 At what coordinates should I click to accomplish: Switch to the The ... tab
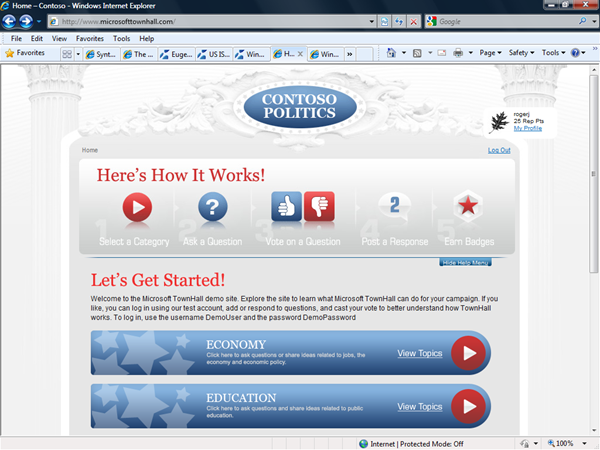[x=139, y=54]
